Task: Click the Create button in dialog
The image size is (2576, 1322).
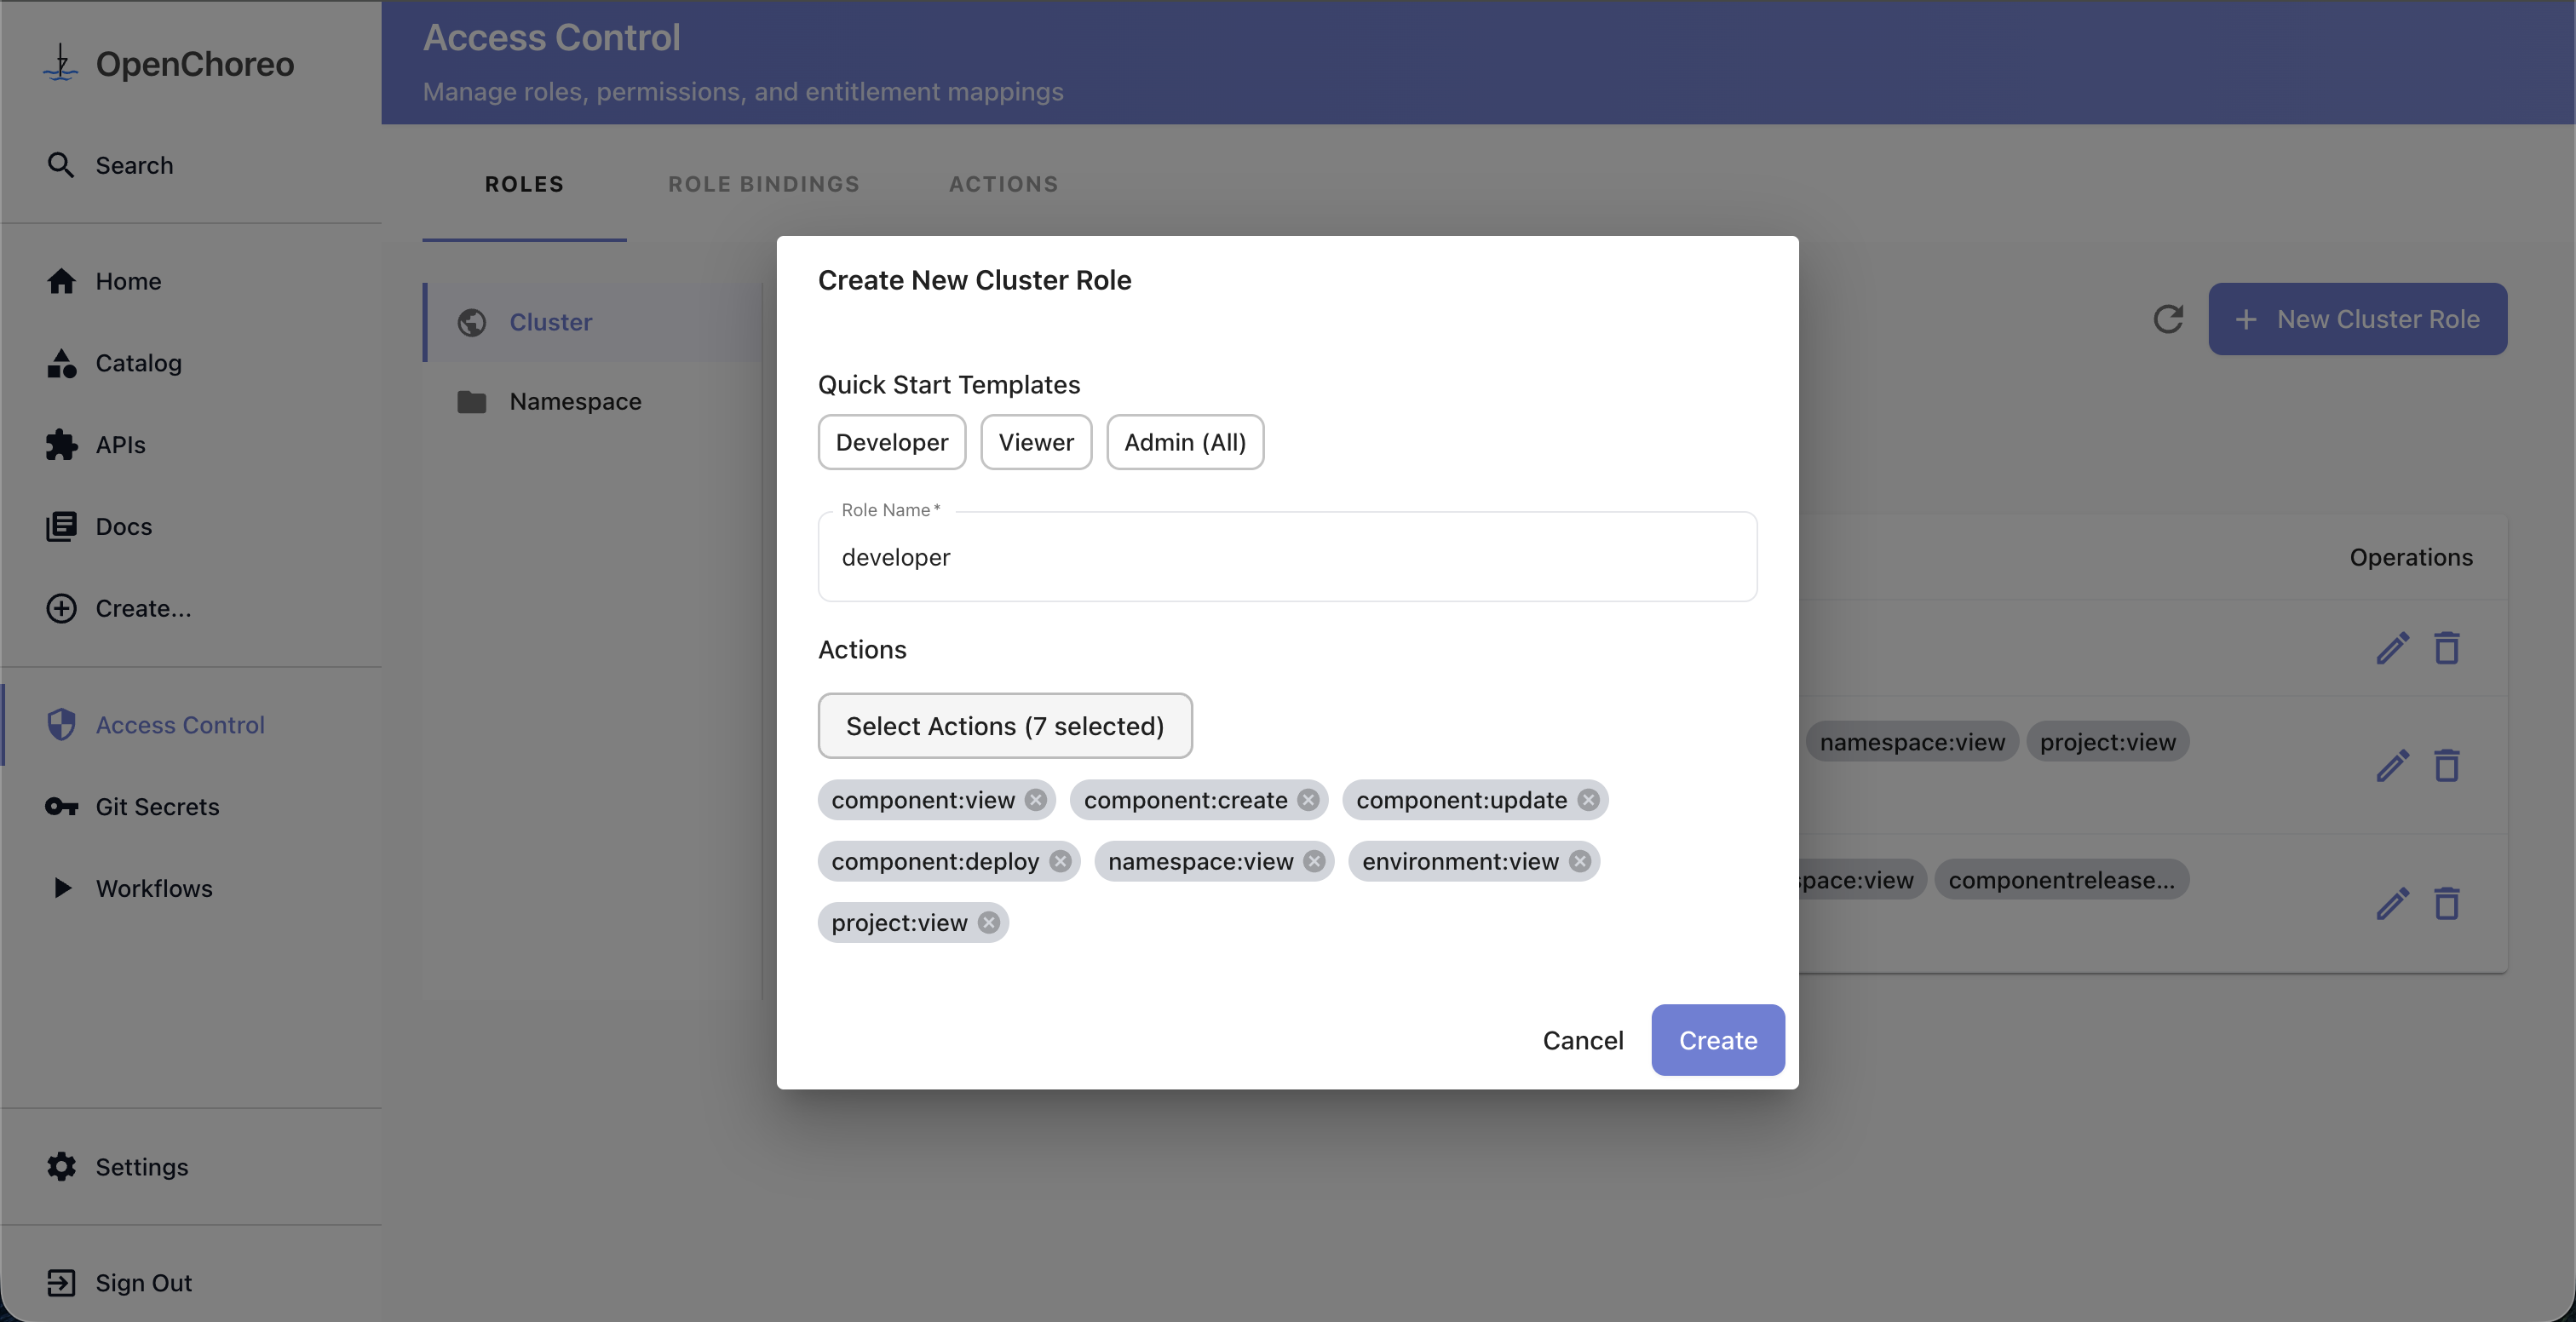Action: point(1716,1040)
